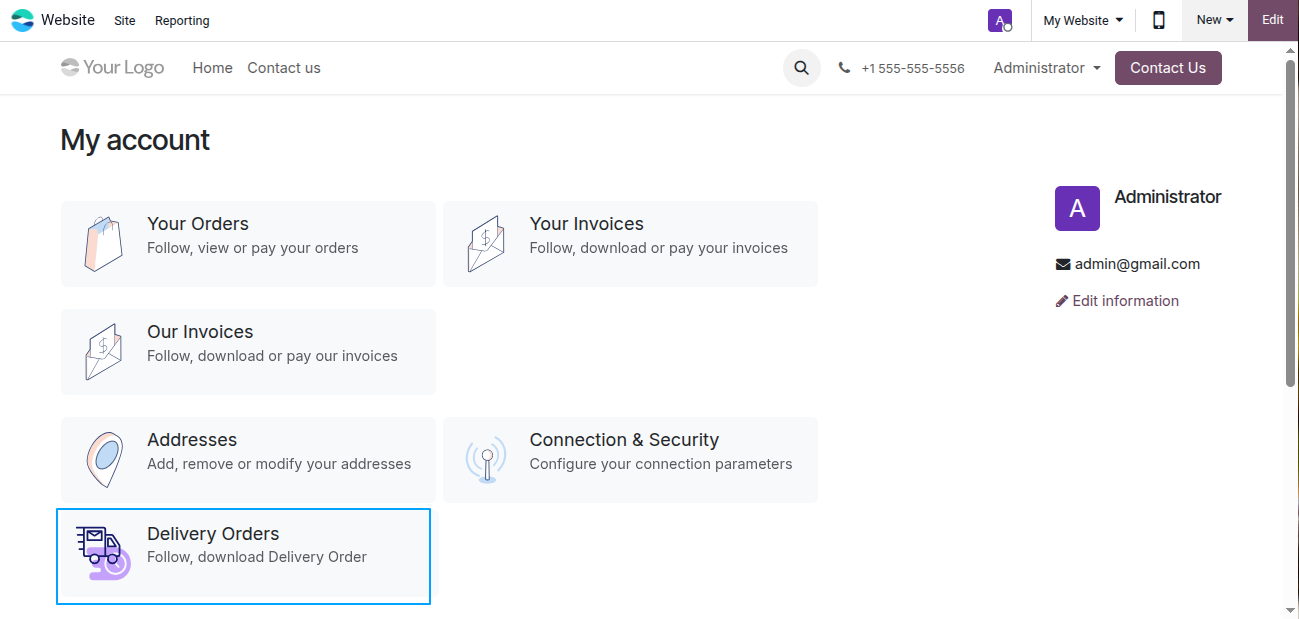
Task: Open the Reporting menu
Action: tap(182, 20)
